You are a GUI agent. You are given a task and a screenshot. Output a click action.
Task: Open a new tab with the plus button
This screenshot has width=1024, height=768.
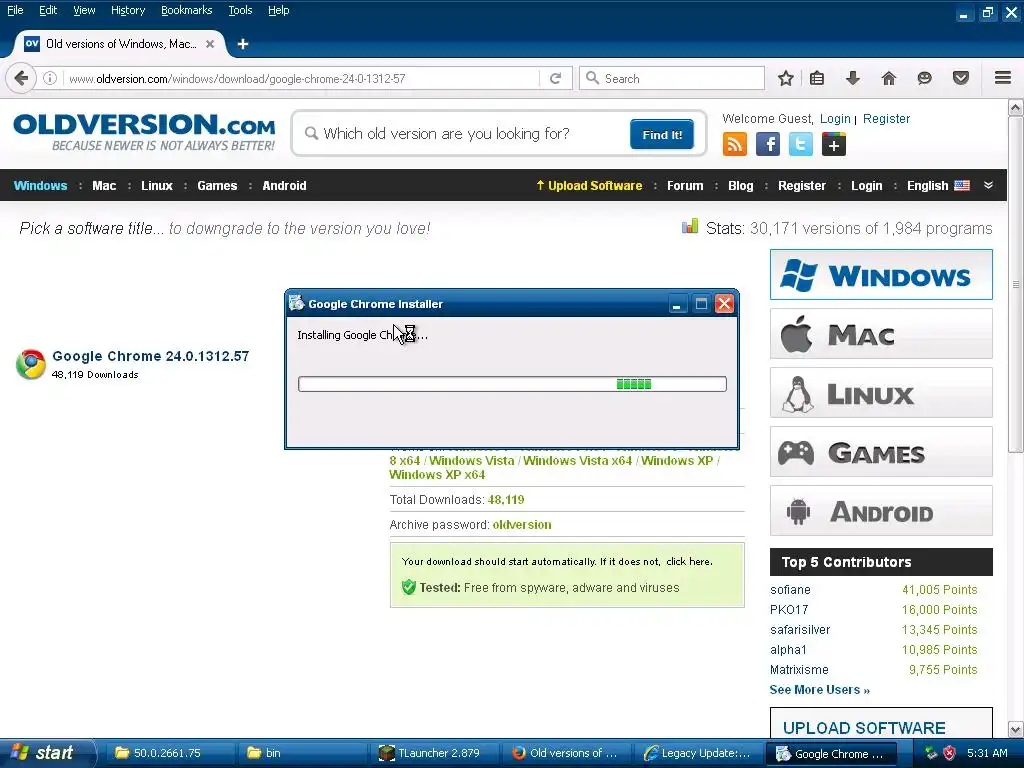243,44
